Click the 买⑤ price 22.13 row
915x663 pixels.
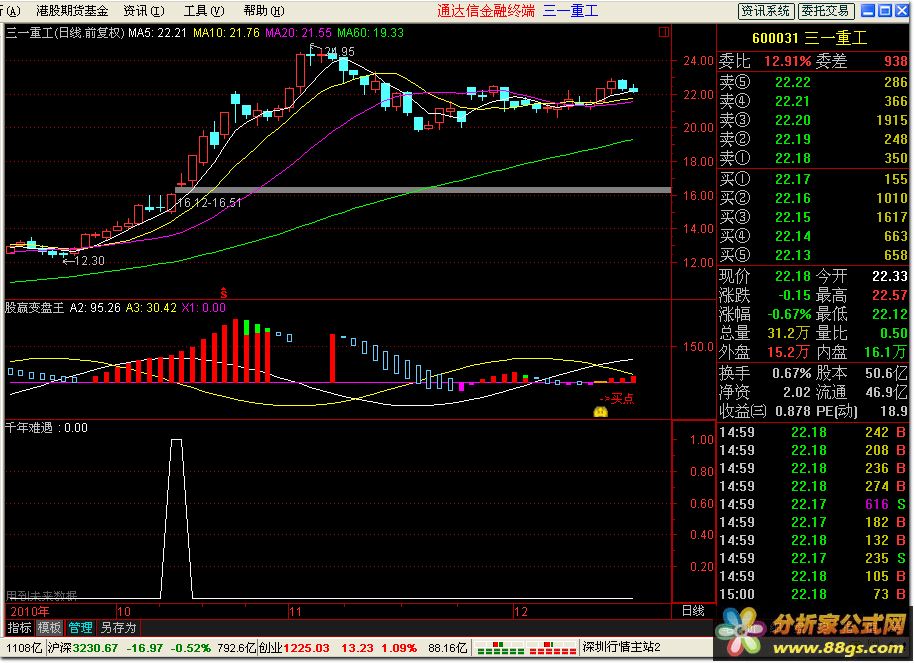[x=812, y=255]
